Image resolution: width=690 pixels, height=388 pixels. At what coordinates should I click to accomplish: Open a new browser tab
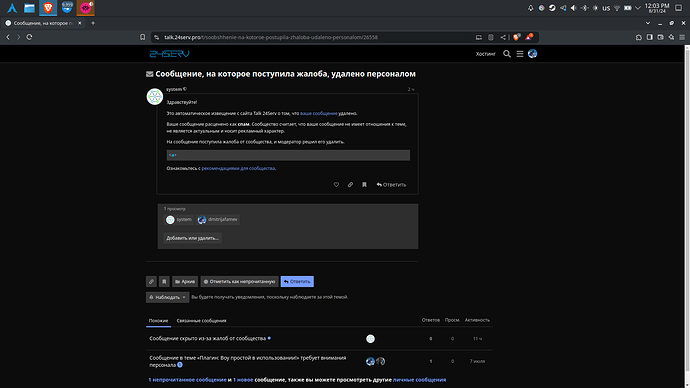point(93,23)
